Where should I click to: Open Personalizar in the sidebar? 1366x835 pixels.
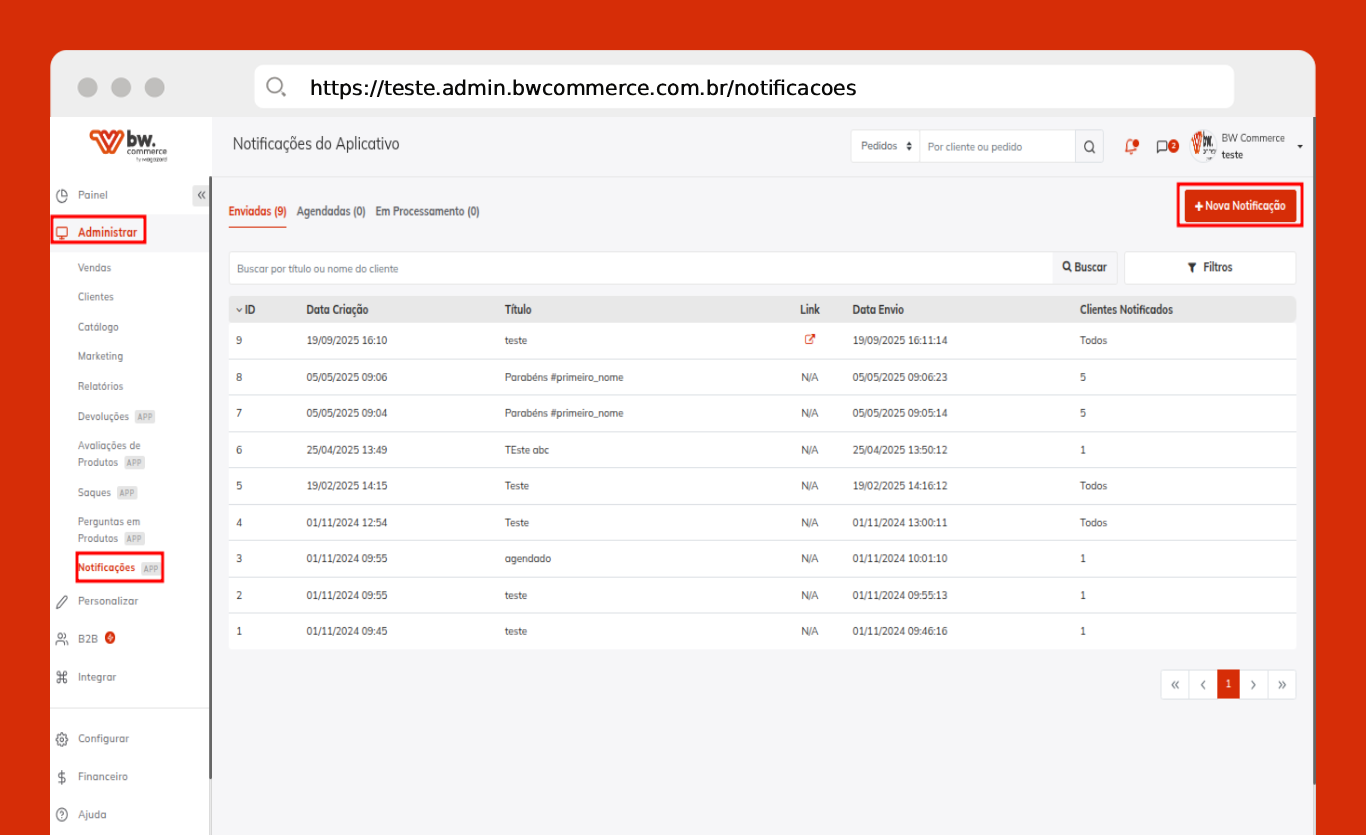pos(108,601)
